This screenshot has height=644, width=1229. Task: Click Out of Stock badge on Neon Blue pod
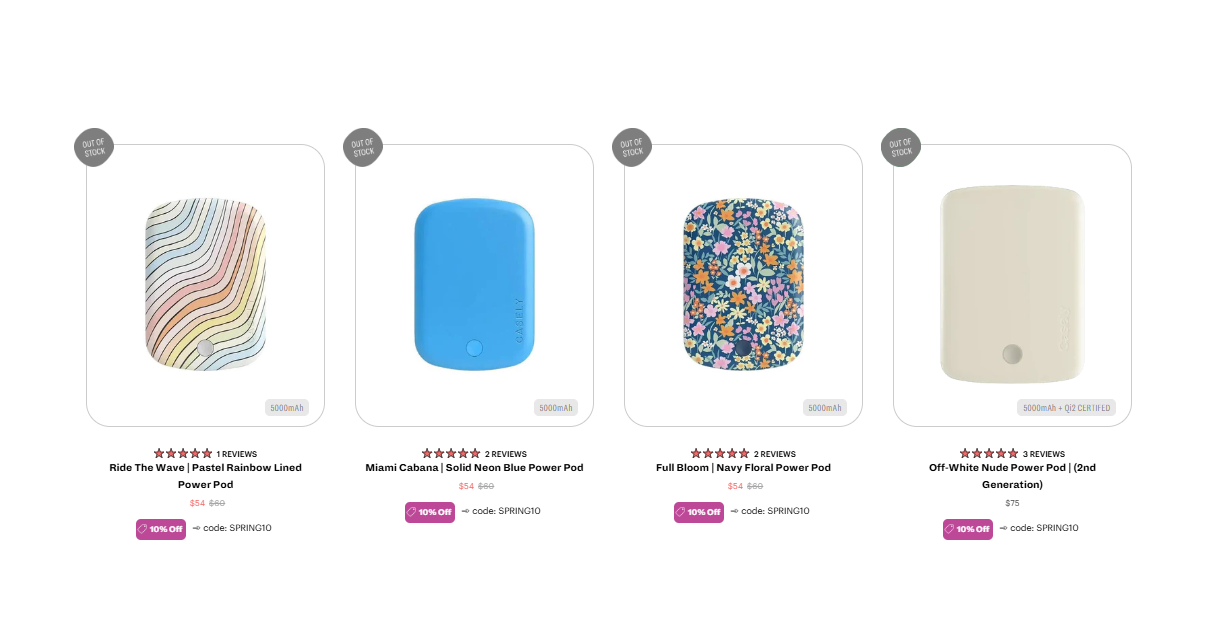pyautogui.click(x=363, y=147)
